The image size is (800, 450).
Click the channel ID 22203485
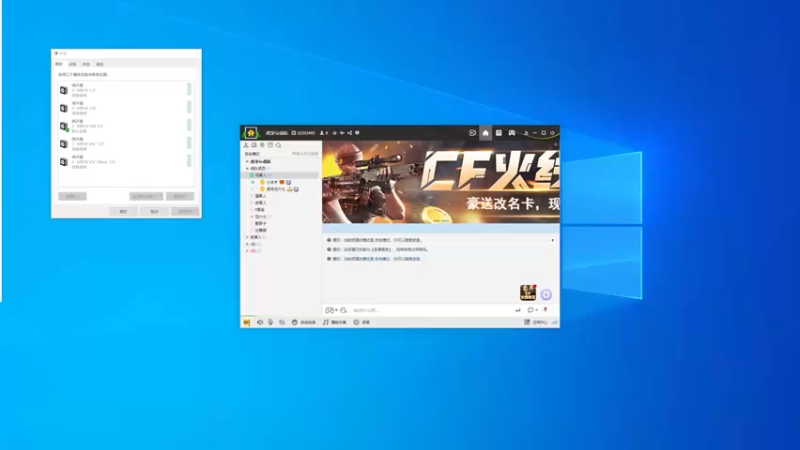pyautogui.click(x=304, y=133)
